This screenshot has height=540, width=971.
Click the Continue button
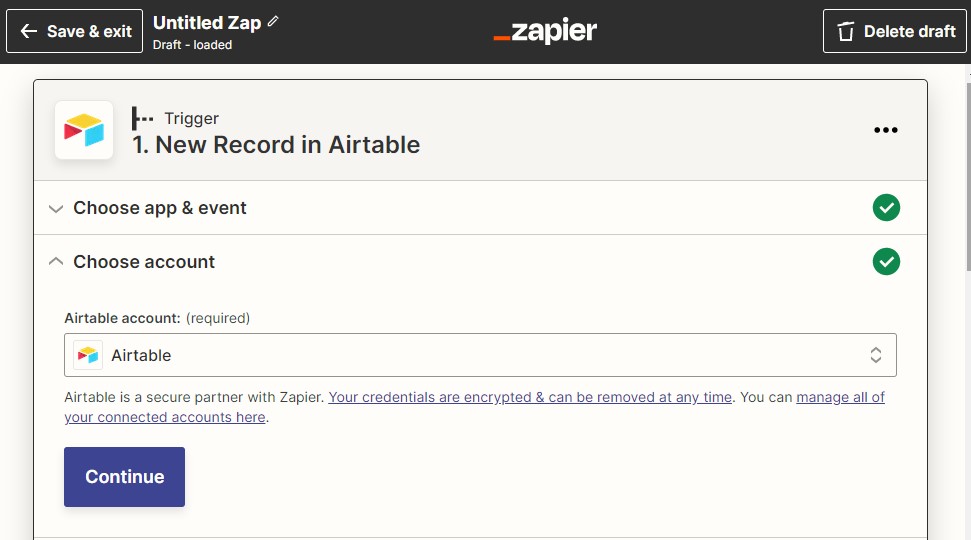pyautogui.click(x=124, y=477)
